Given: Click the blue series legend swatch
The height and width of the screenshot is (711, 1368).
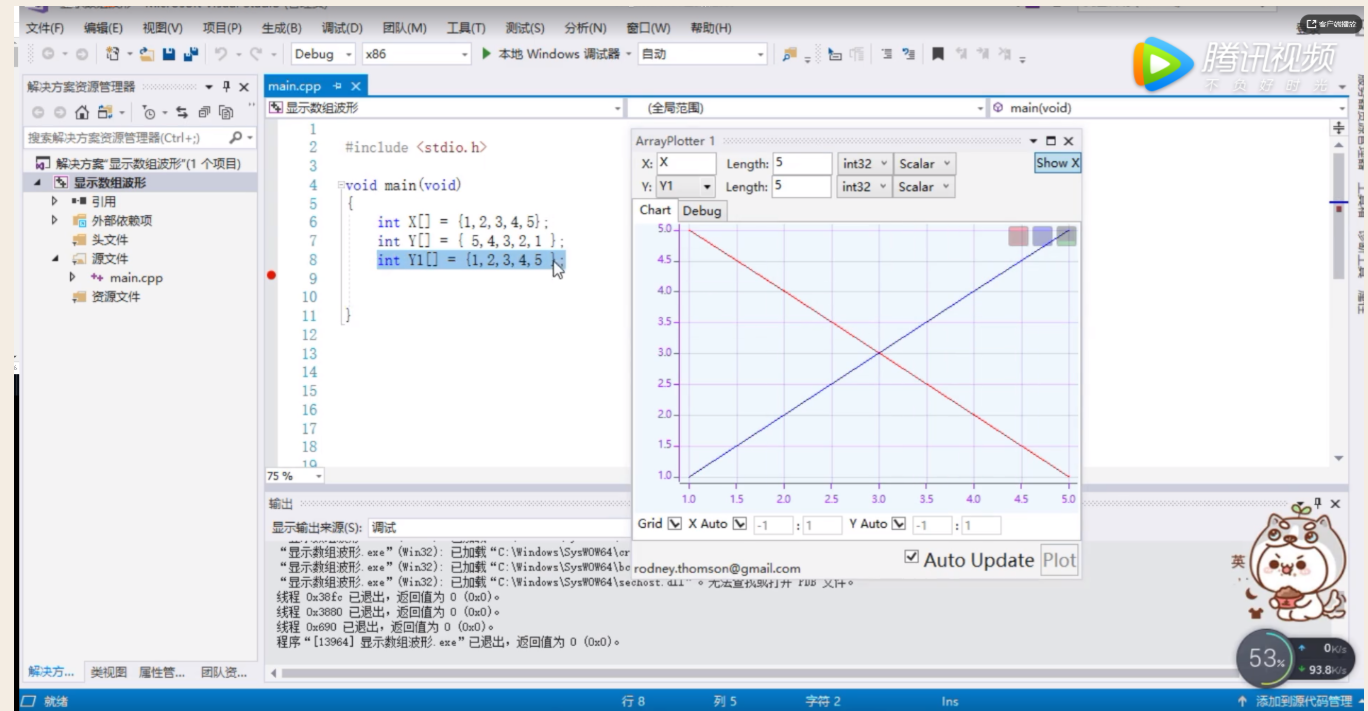Looking at the screenshot, I should (x=1043, y=236).
